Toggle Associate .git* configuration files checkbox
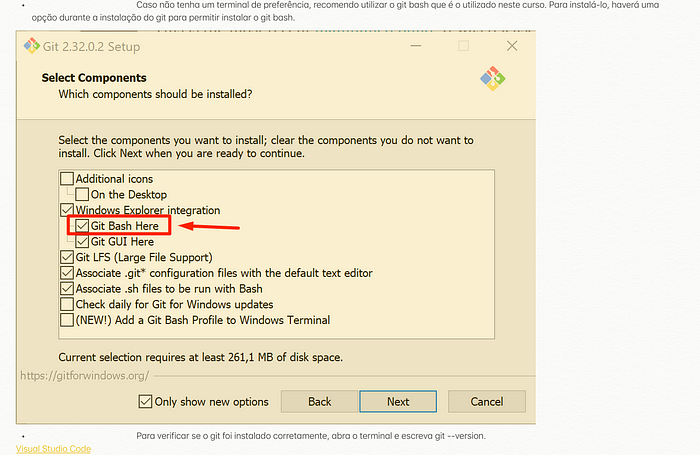Viewport: 700px width, 455px height. 67,273
